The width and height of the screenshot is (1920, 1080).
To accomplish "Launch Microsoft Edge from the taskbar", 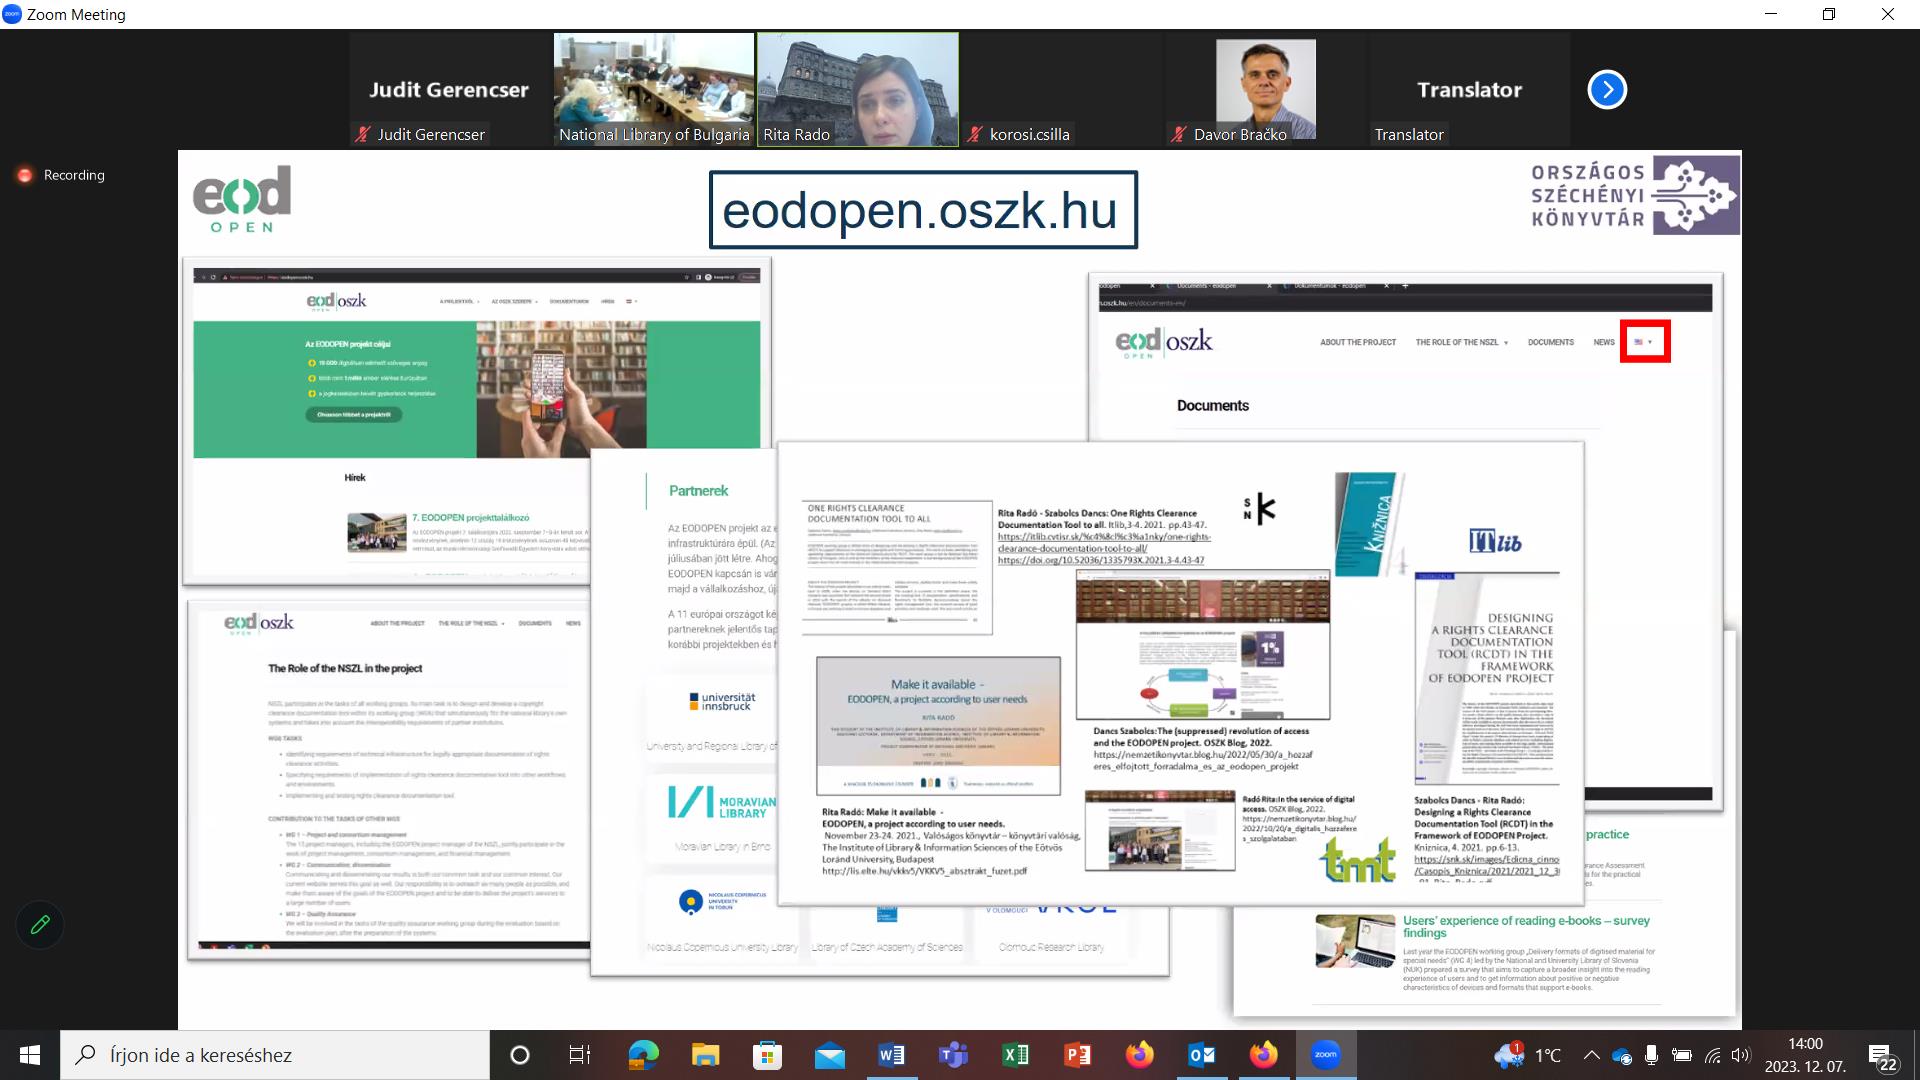I will click(643, 1055).
